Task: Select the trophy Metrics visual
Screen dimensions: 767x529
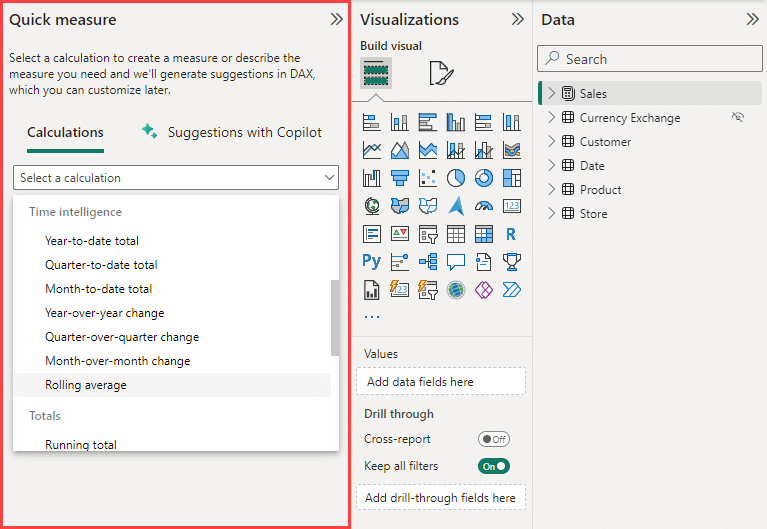Action: [512, 262]
